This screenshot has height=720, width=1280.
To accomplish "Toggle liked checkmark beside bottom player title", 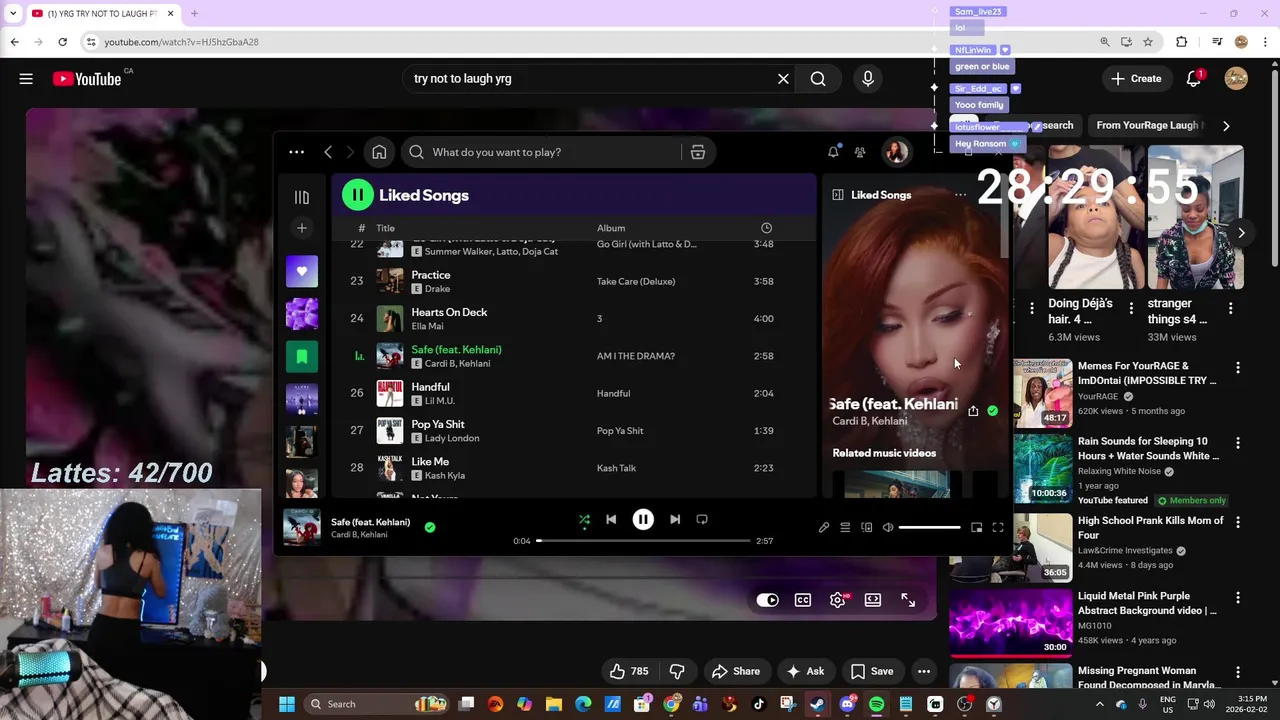I will [x=430, y=527].
